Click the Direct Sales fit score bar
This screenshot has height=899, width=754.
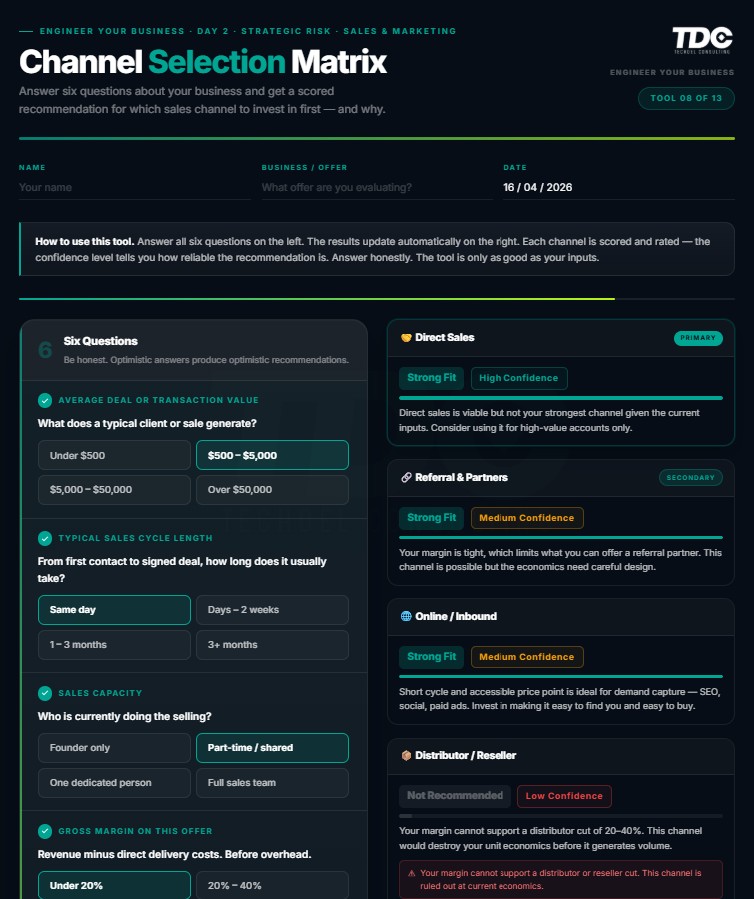pyautogui.click(x=560, y=398)
